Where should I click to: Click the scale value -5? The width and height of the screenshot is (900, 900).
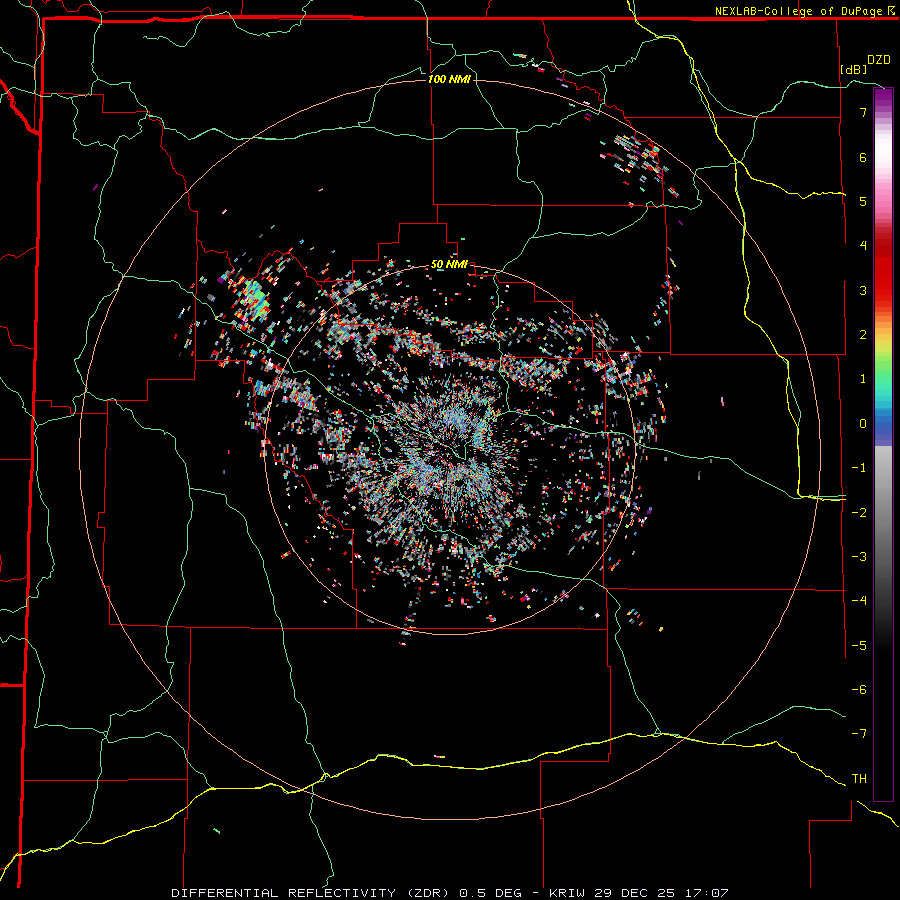point(859,645)
